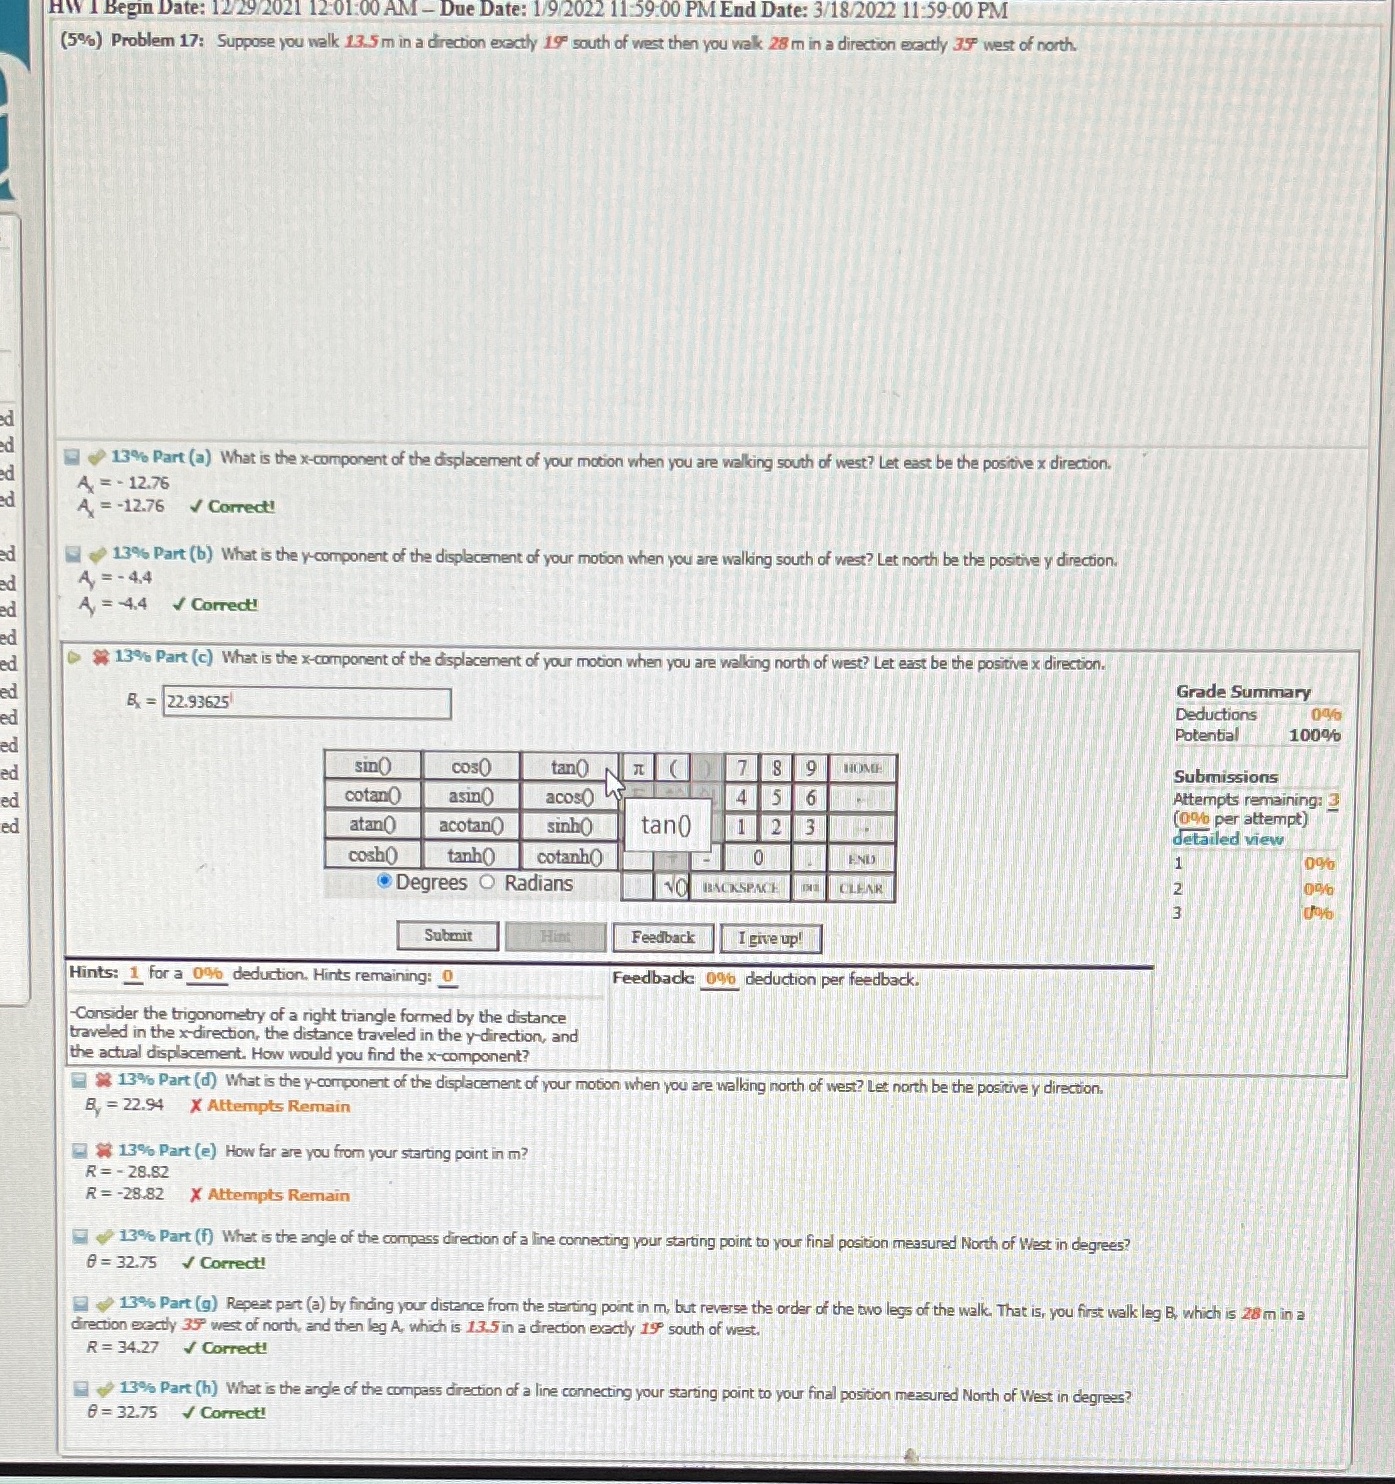Click the grayed-out Hint button
The height and width of the screenshot is (1484, 1395).
[556, 937]
